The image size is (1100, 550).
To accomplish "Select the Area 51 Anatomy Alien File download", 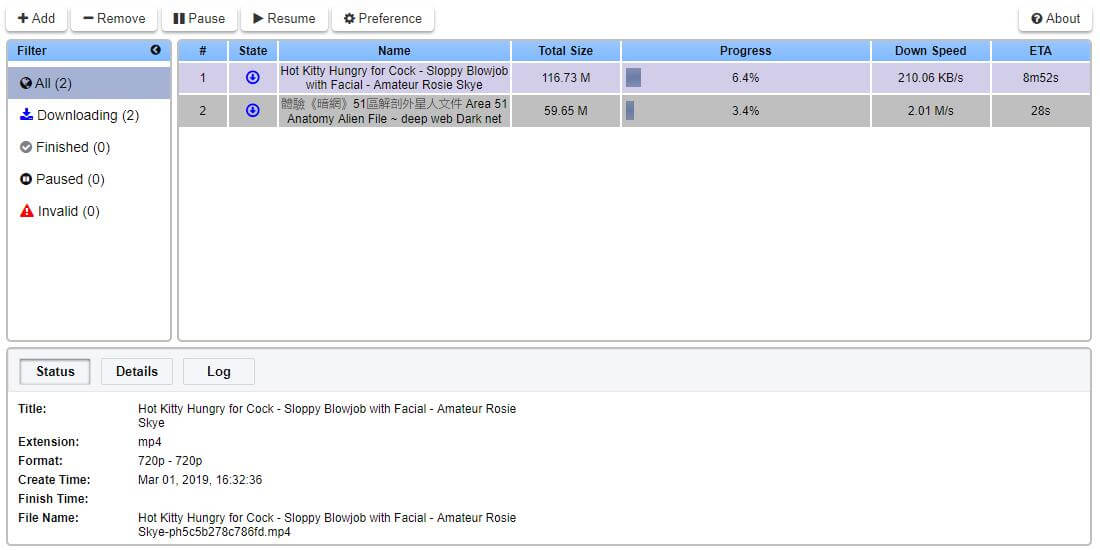I will (394, 111).
